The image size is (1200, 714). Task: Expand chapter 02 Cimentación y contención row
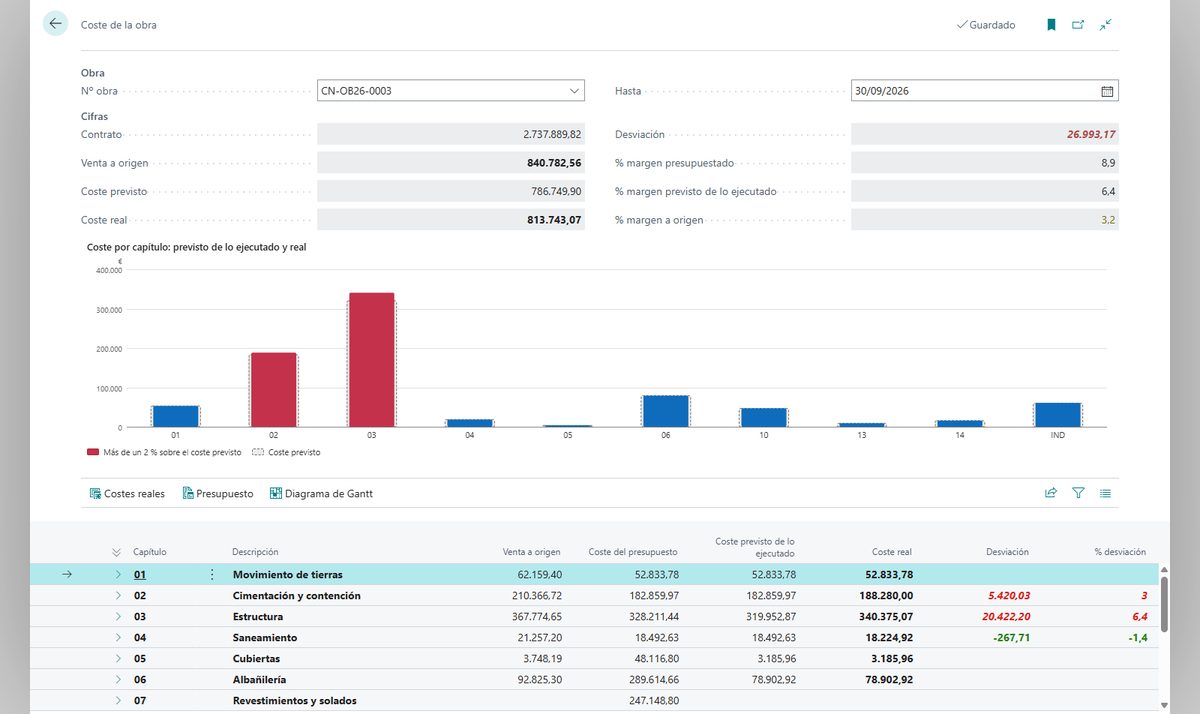tap(117, 596)
